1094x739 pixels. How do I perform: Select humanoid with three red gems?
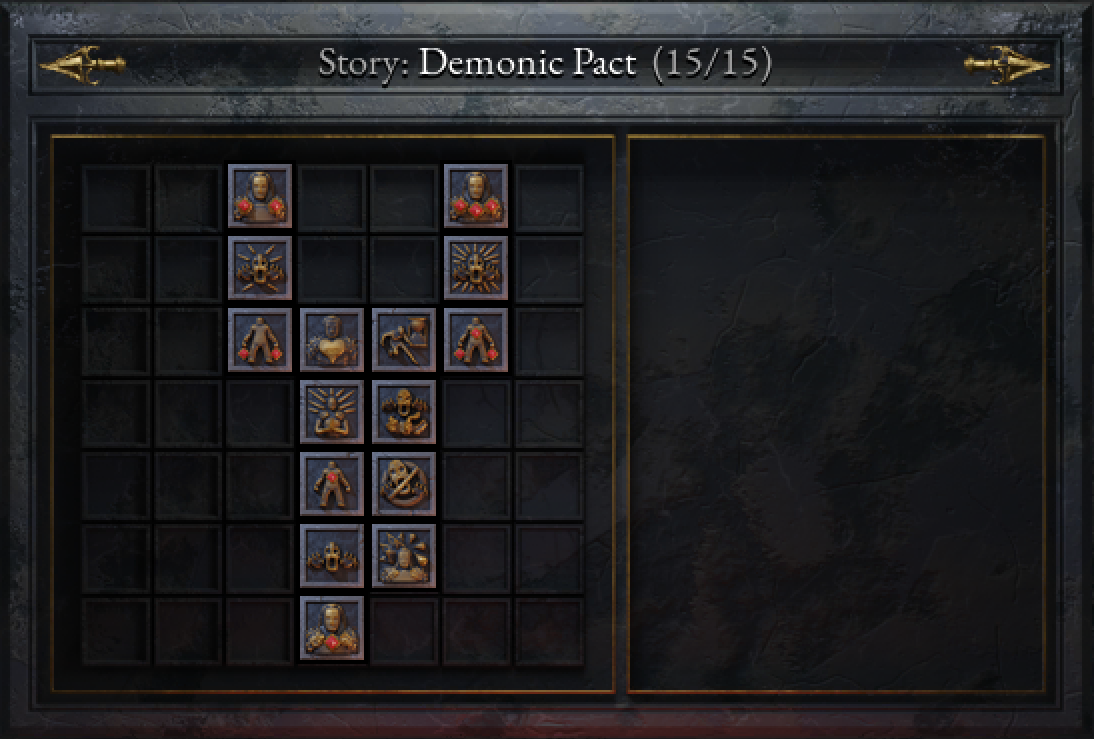[476, 340]
